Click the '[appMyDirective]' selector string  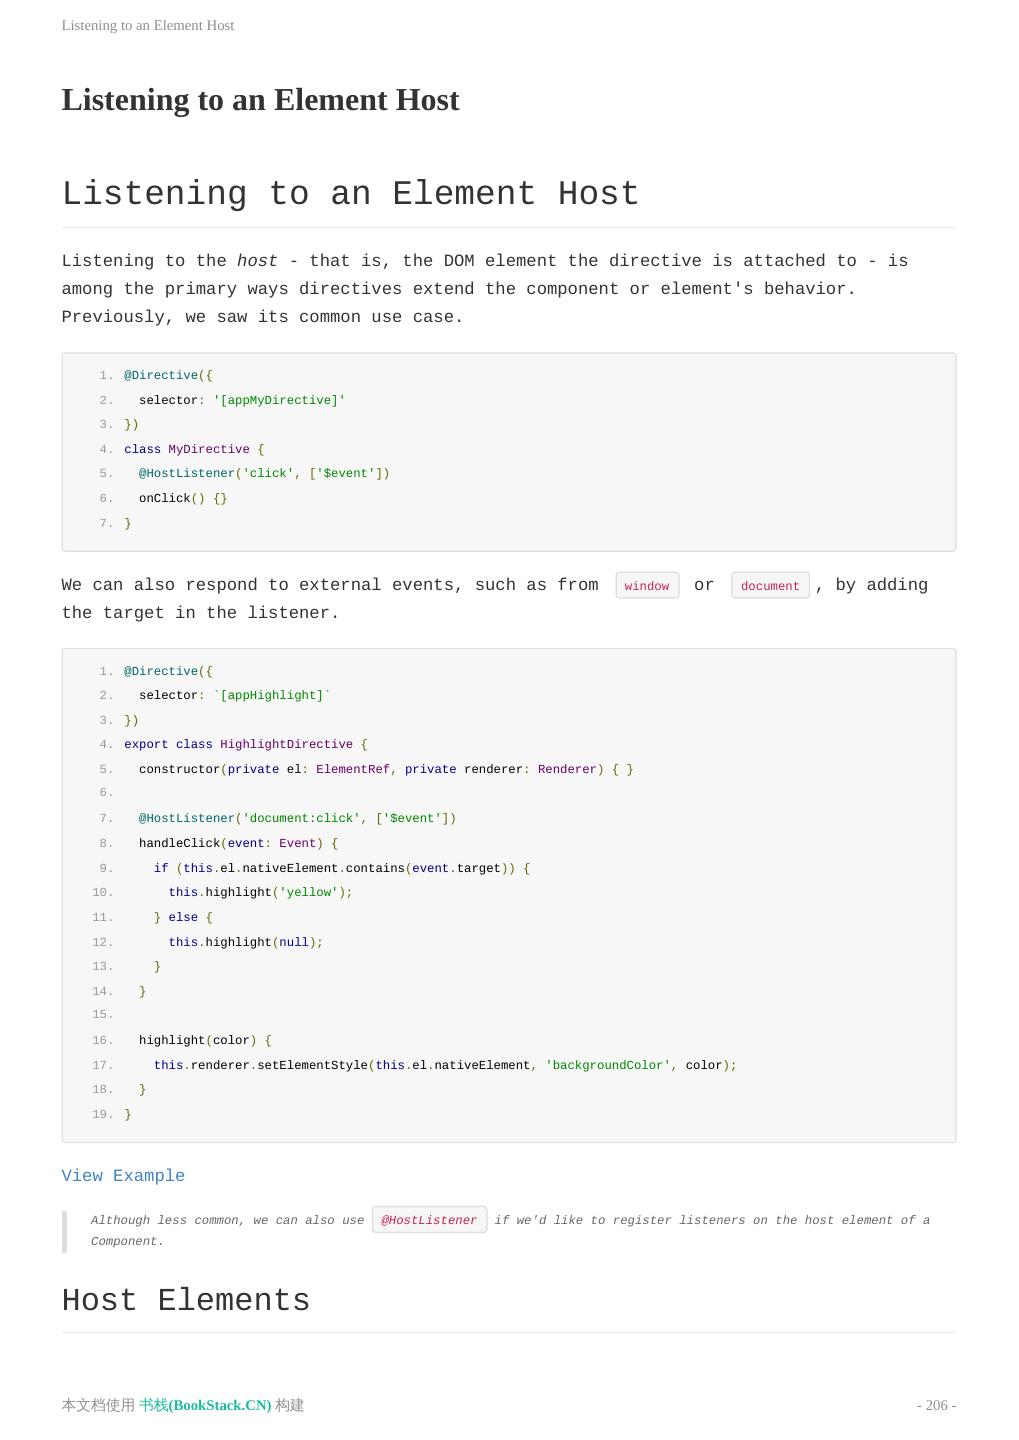pos(279,400)
